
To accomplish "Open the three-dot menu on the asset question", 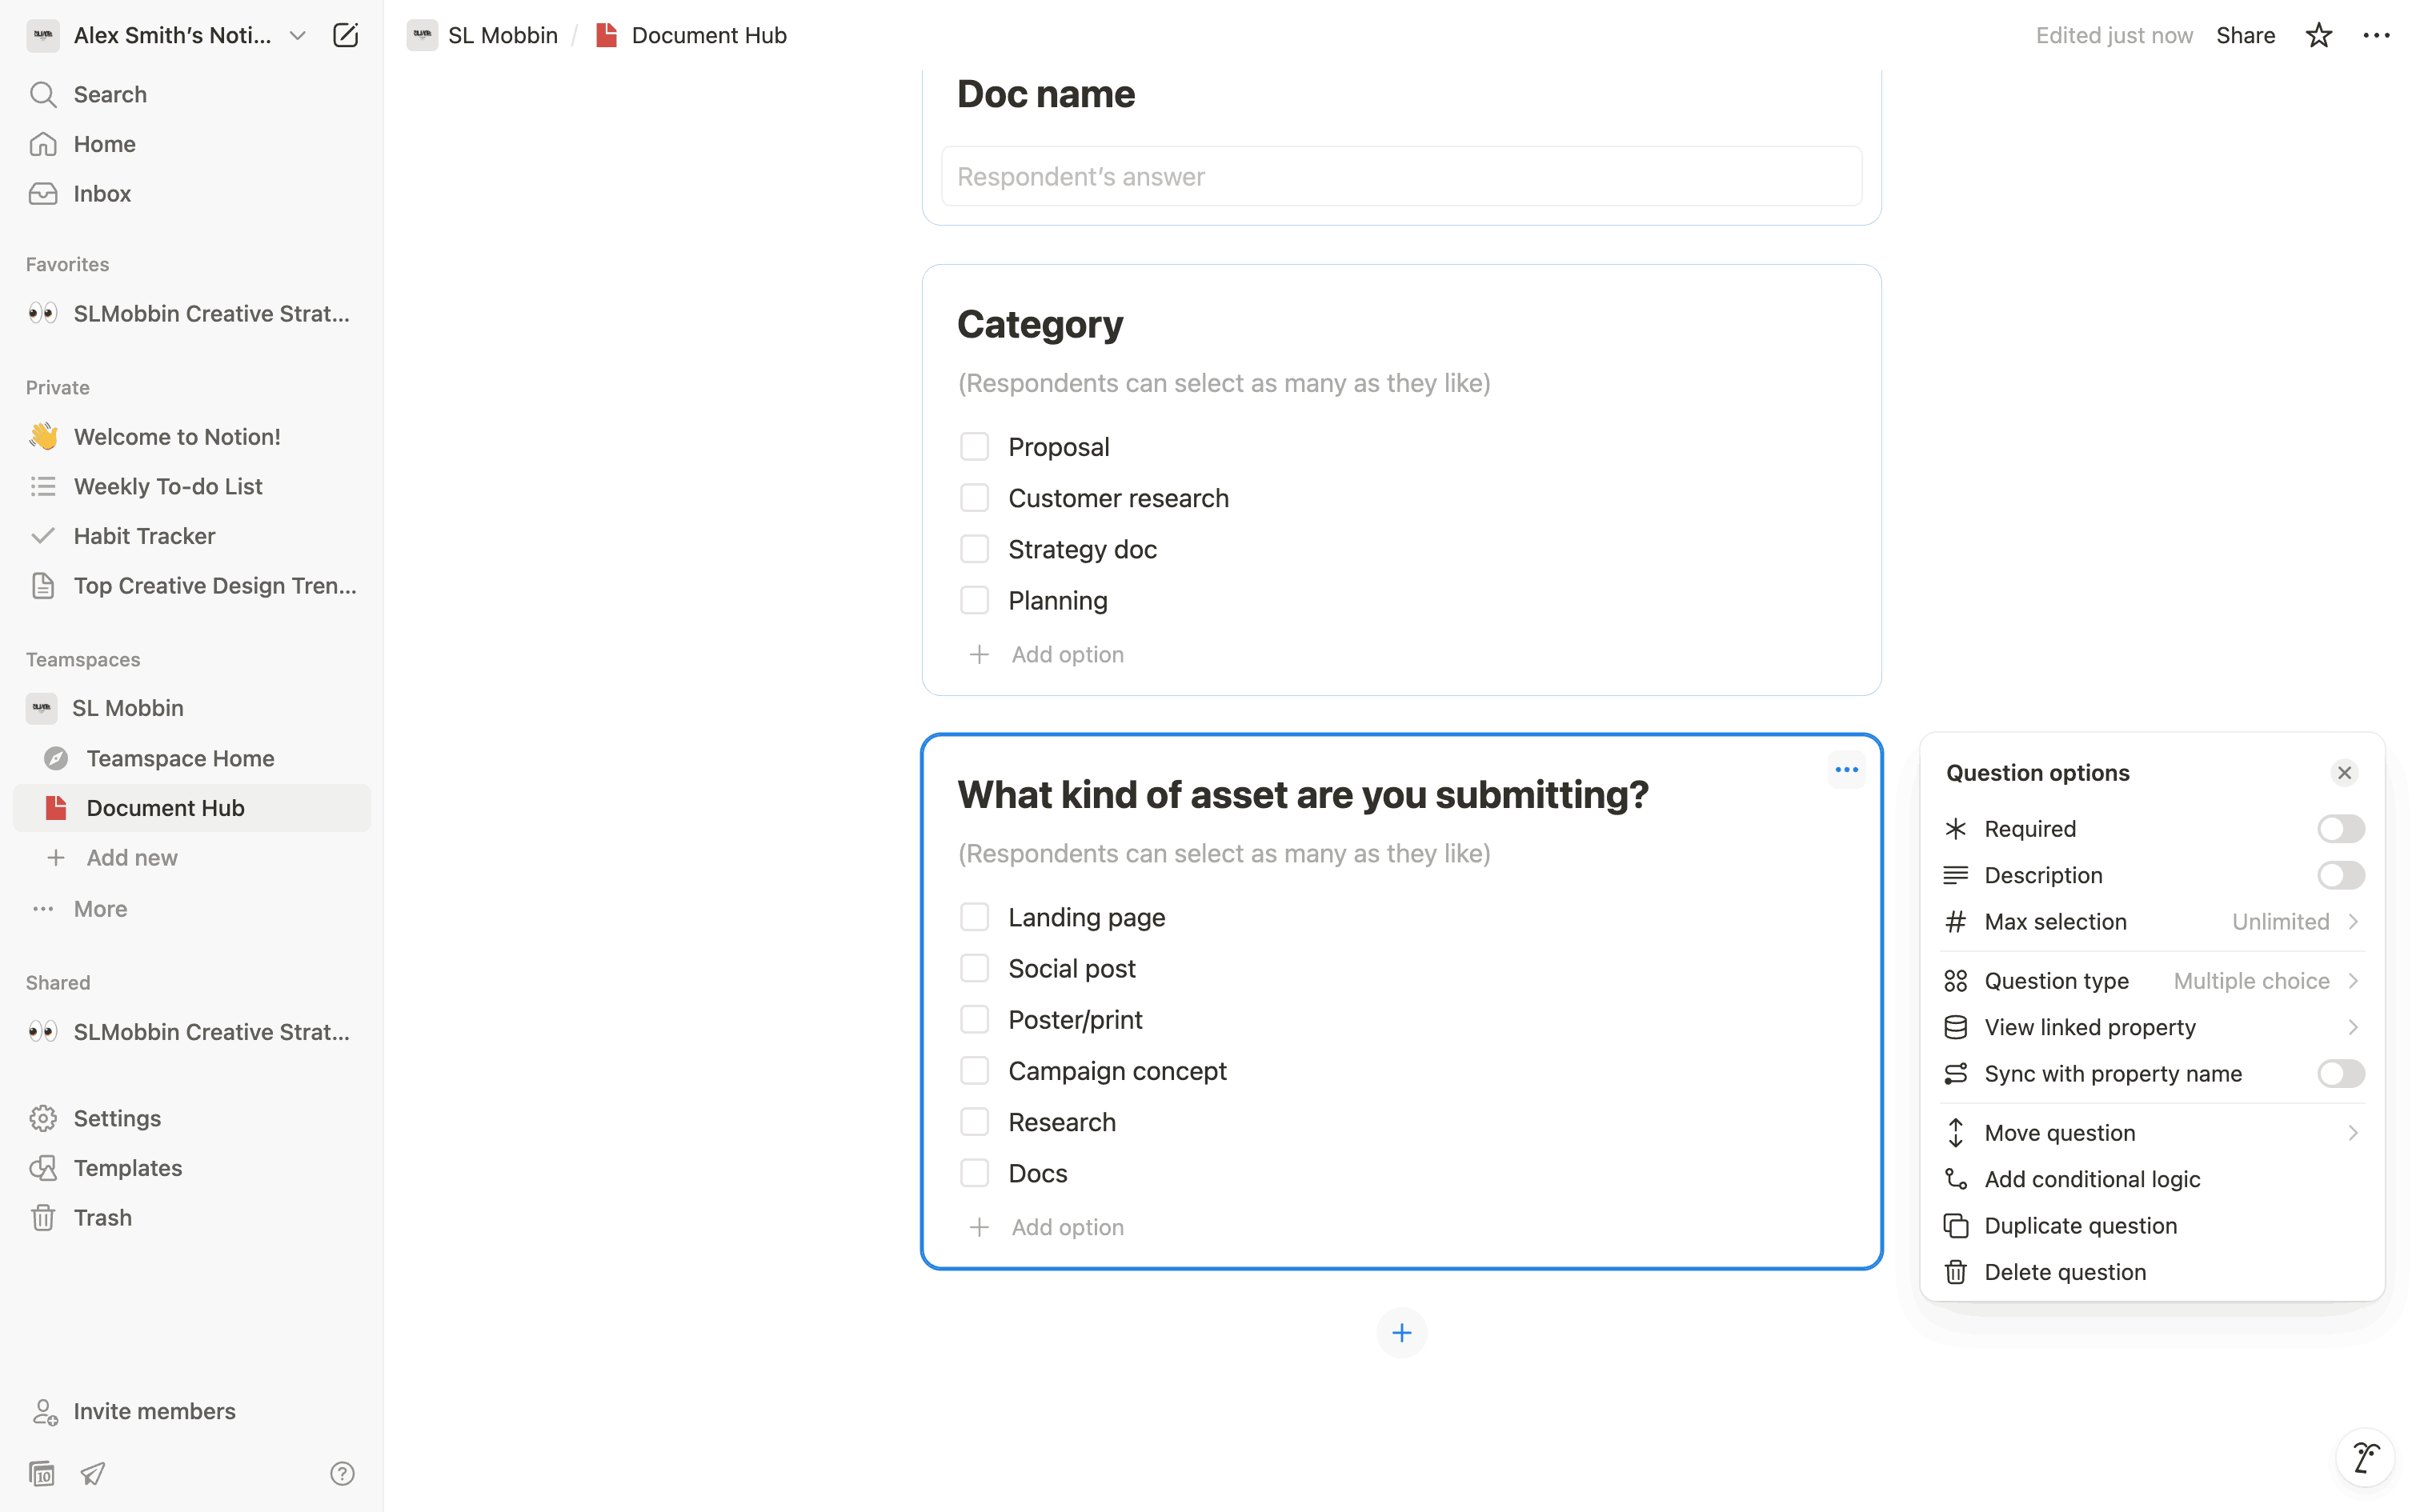I will [1846, 770].
